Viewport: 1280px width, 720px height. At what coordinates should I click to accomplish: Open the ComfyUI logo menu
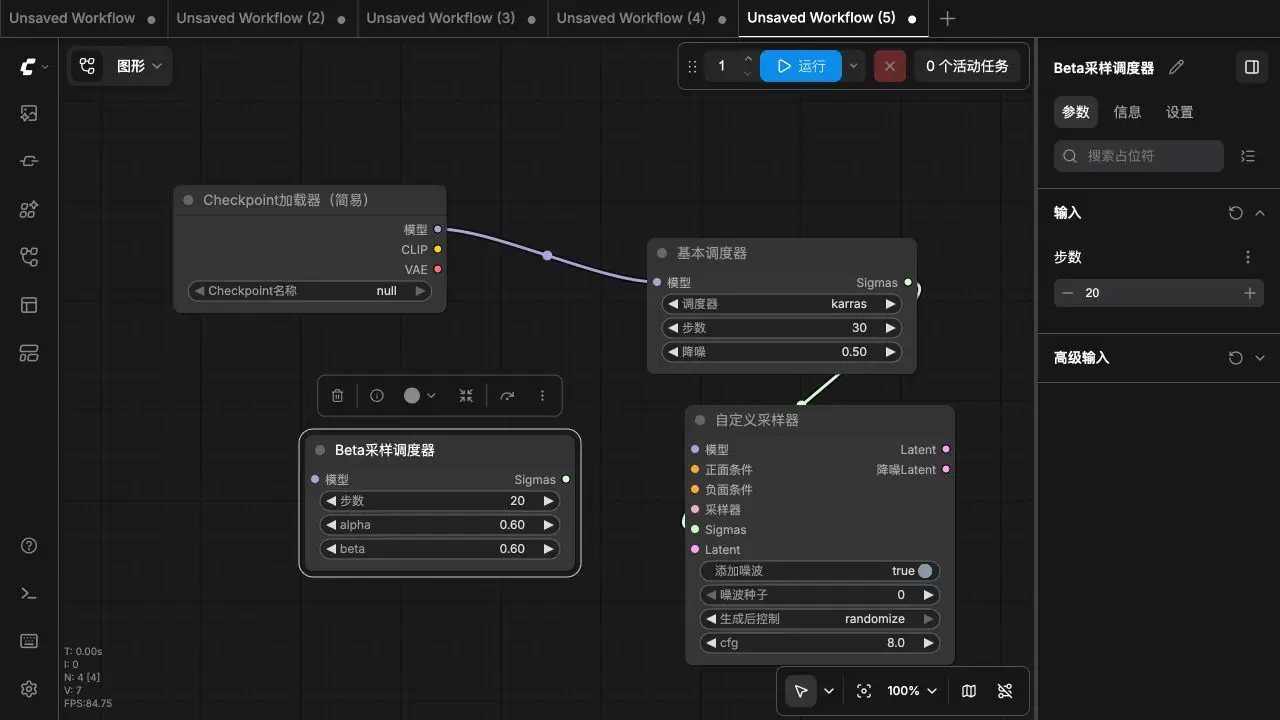coord(33,67)
